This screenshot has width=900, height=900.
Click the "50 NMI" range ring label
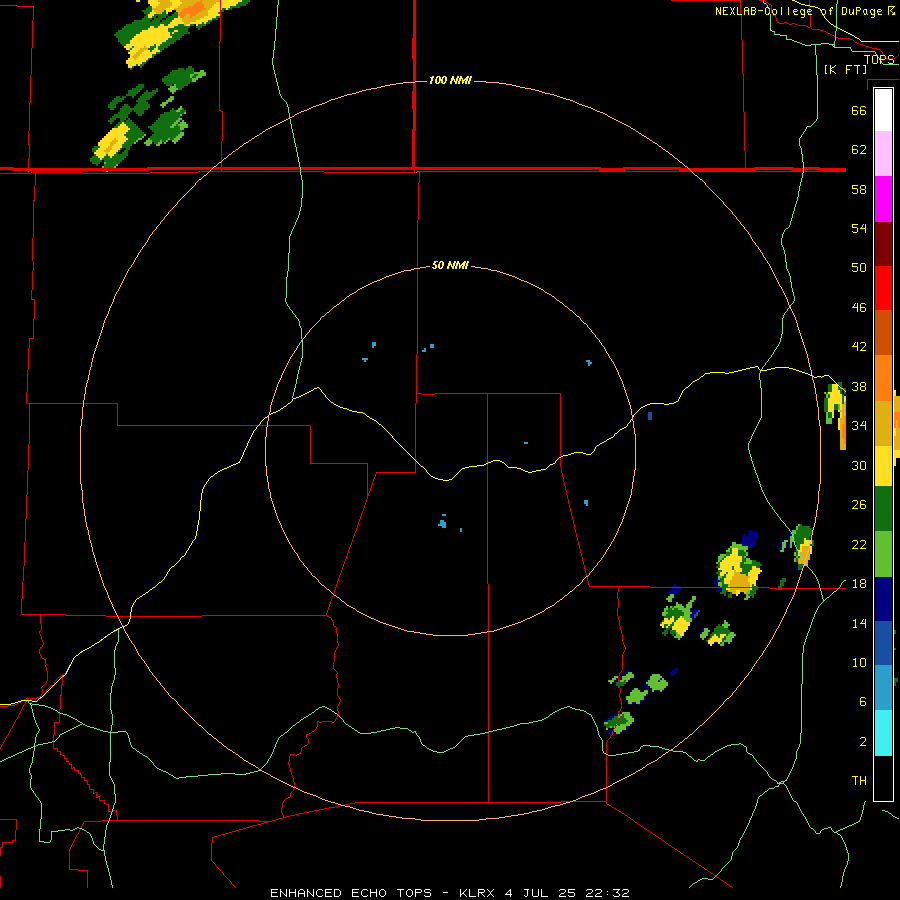tap(450, 265)
